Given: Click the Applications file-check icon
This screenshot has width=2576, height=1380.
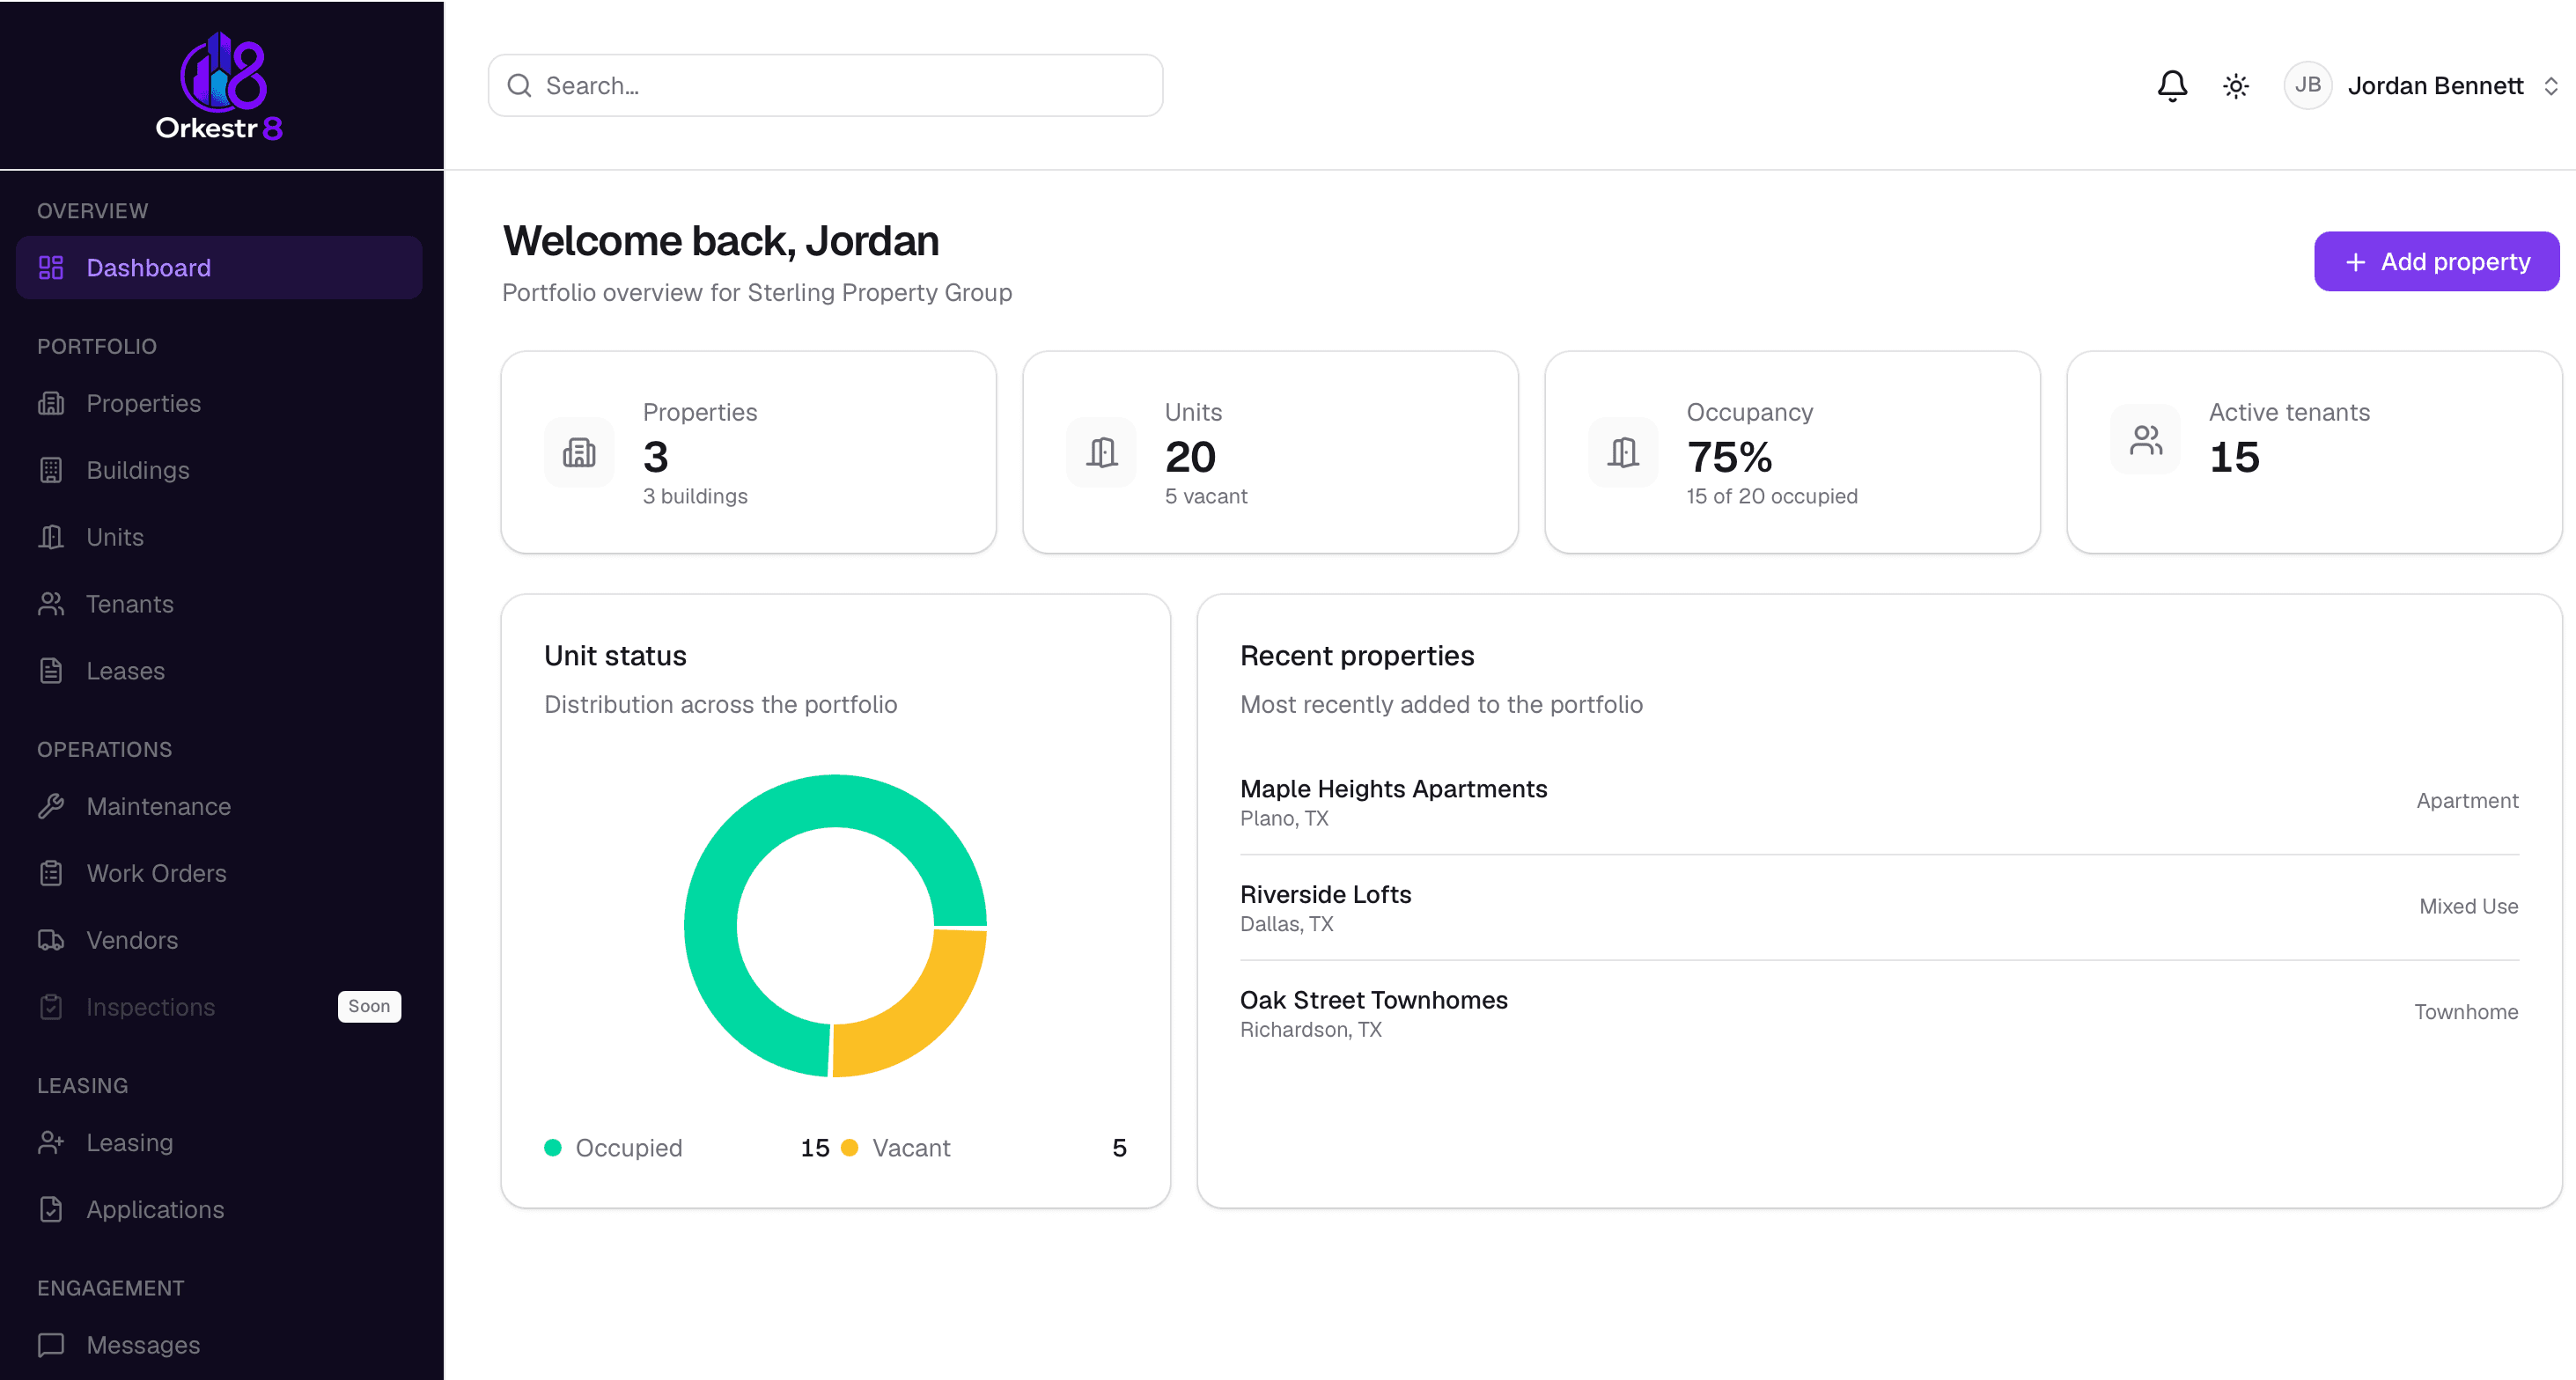Looking at the screenshot, I should click(51, 1209).
